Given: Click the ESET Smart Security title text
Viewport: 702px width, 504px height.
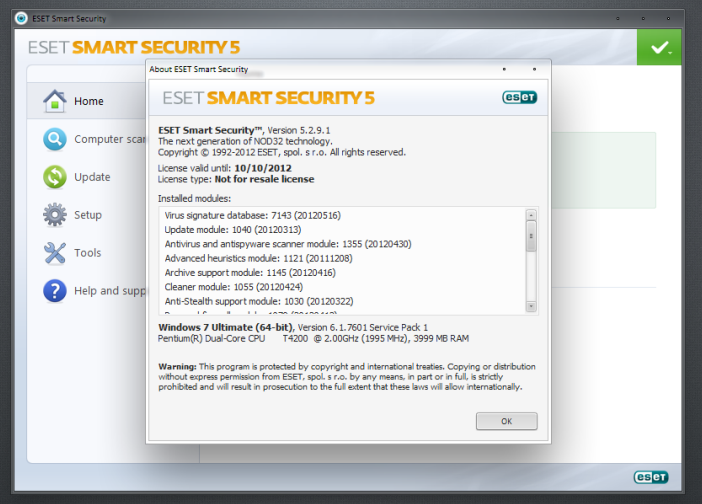Looking at the screenshot, I should click(x=69, y=19).
